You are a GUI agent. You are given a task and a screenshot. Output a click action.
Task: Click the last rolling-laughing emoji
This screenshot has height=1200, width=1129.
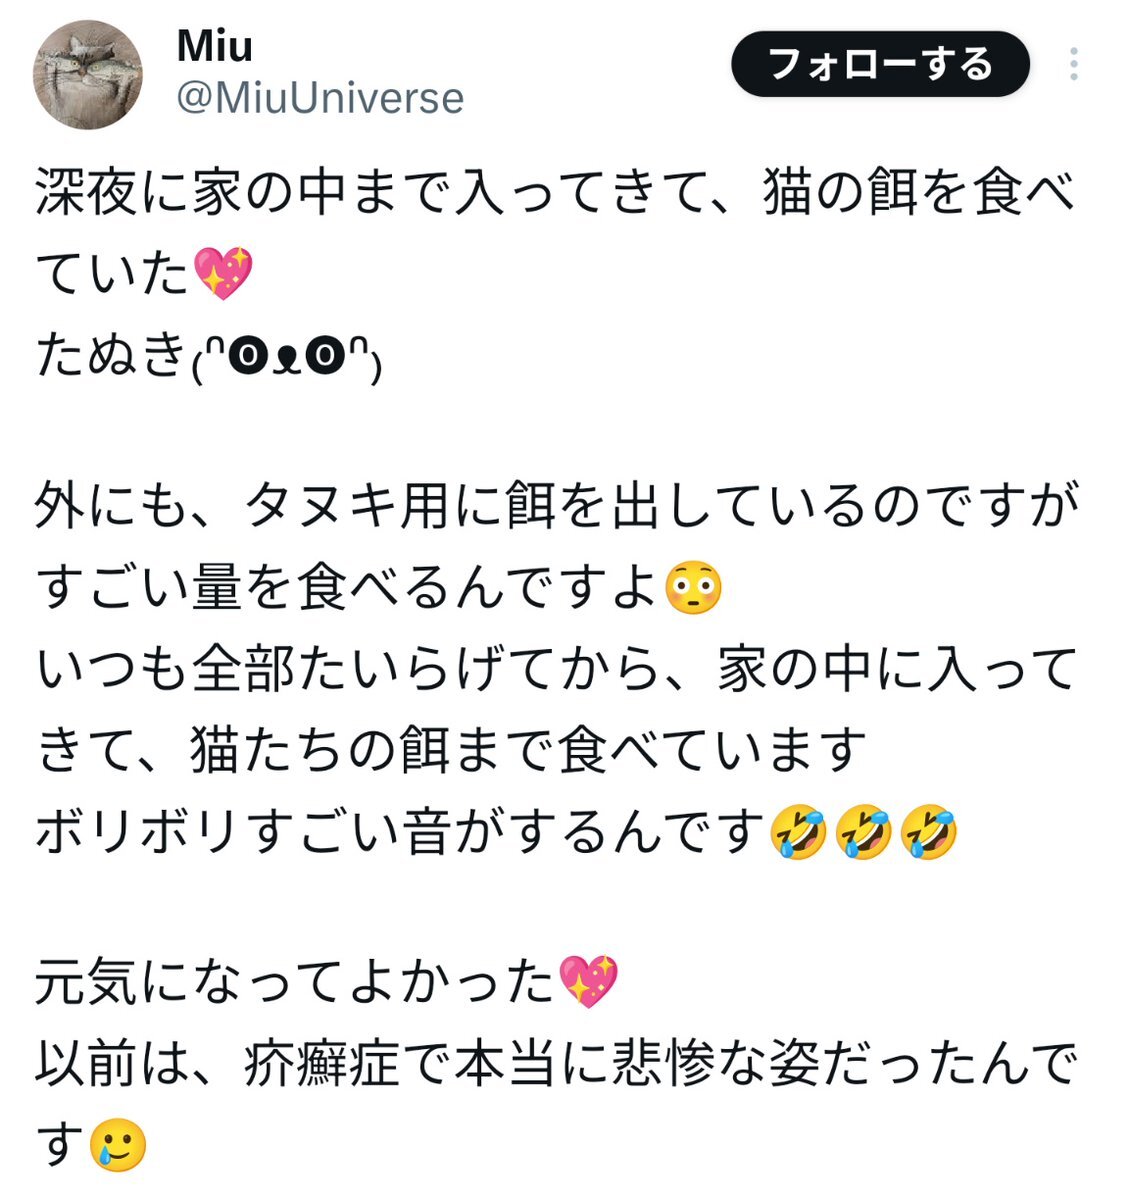click(x=929, y=833)
